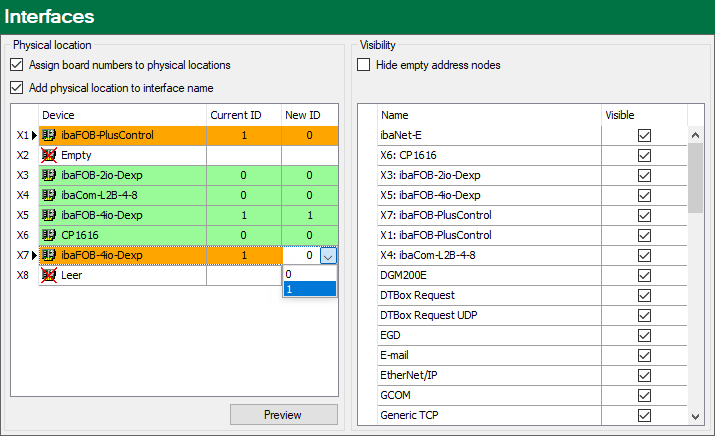
Task: Click the ibaCom-L2B-4-8 board icon
Action: pyautogui.click(x=48, y=195)
